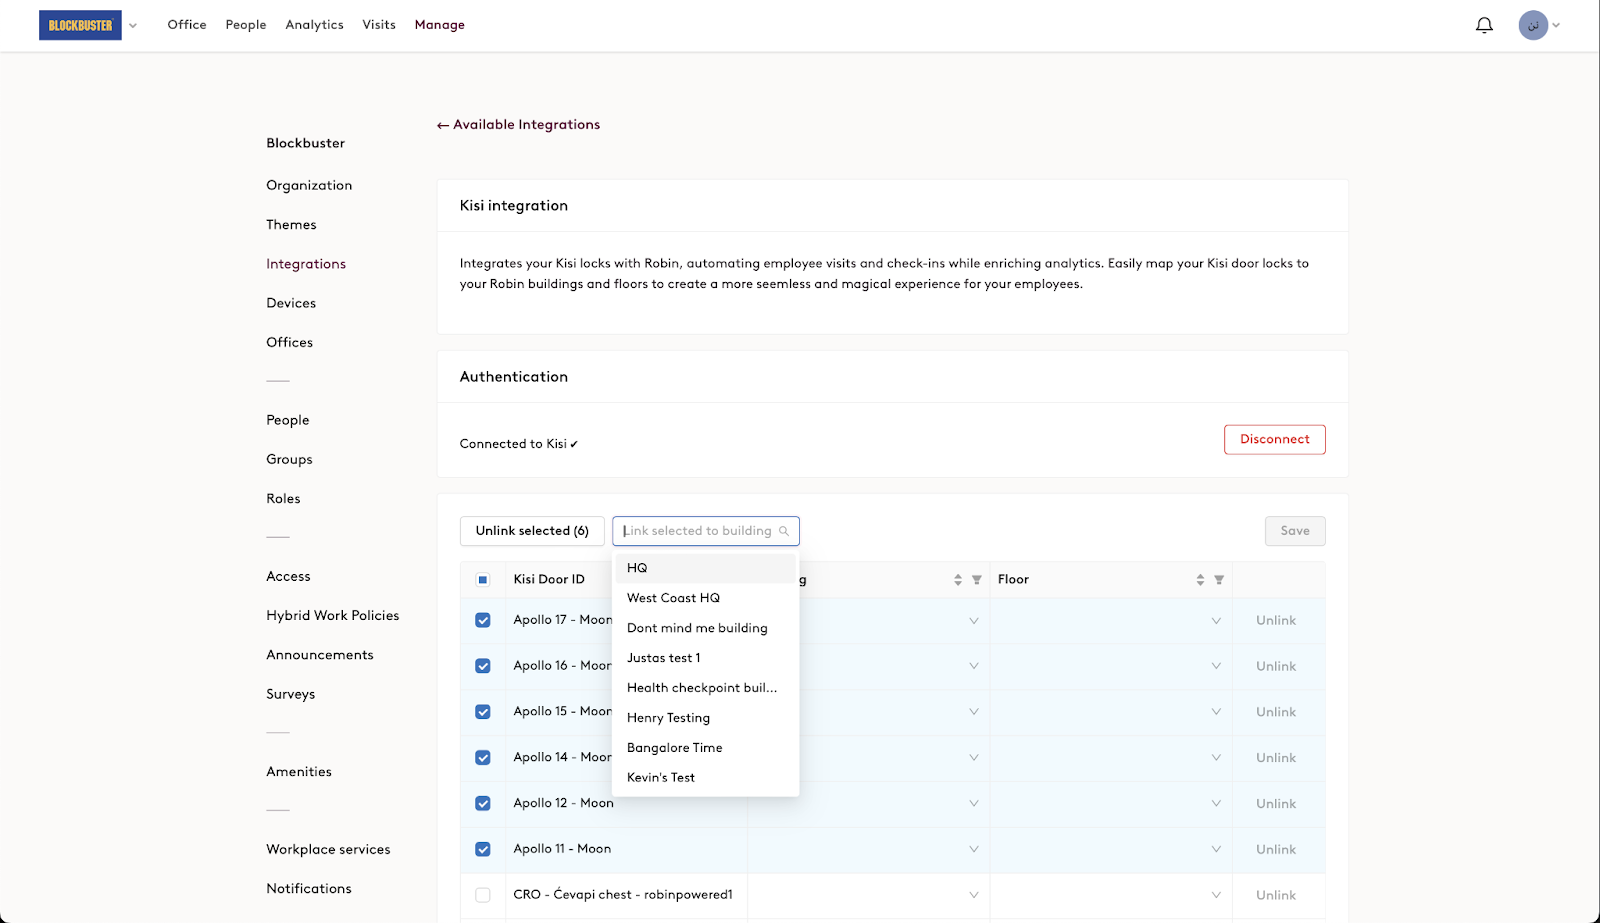Sort the Floor column
Screen dimensions: 1600x923
click(x=1200, y=580)
